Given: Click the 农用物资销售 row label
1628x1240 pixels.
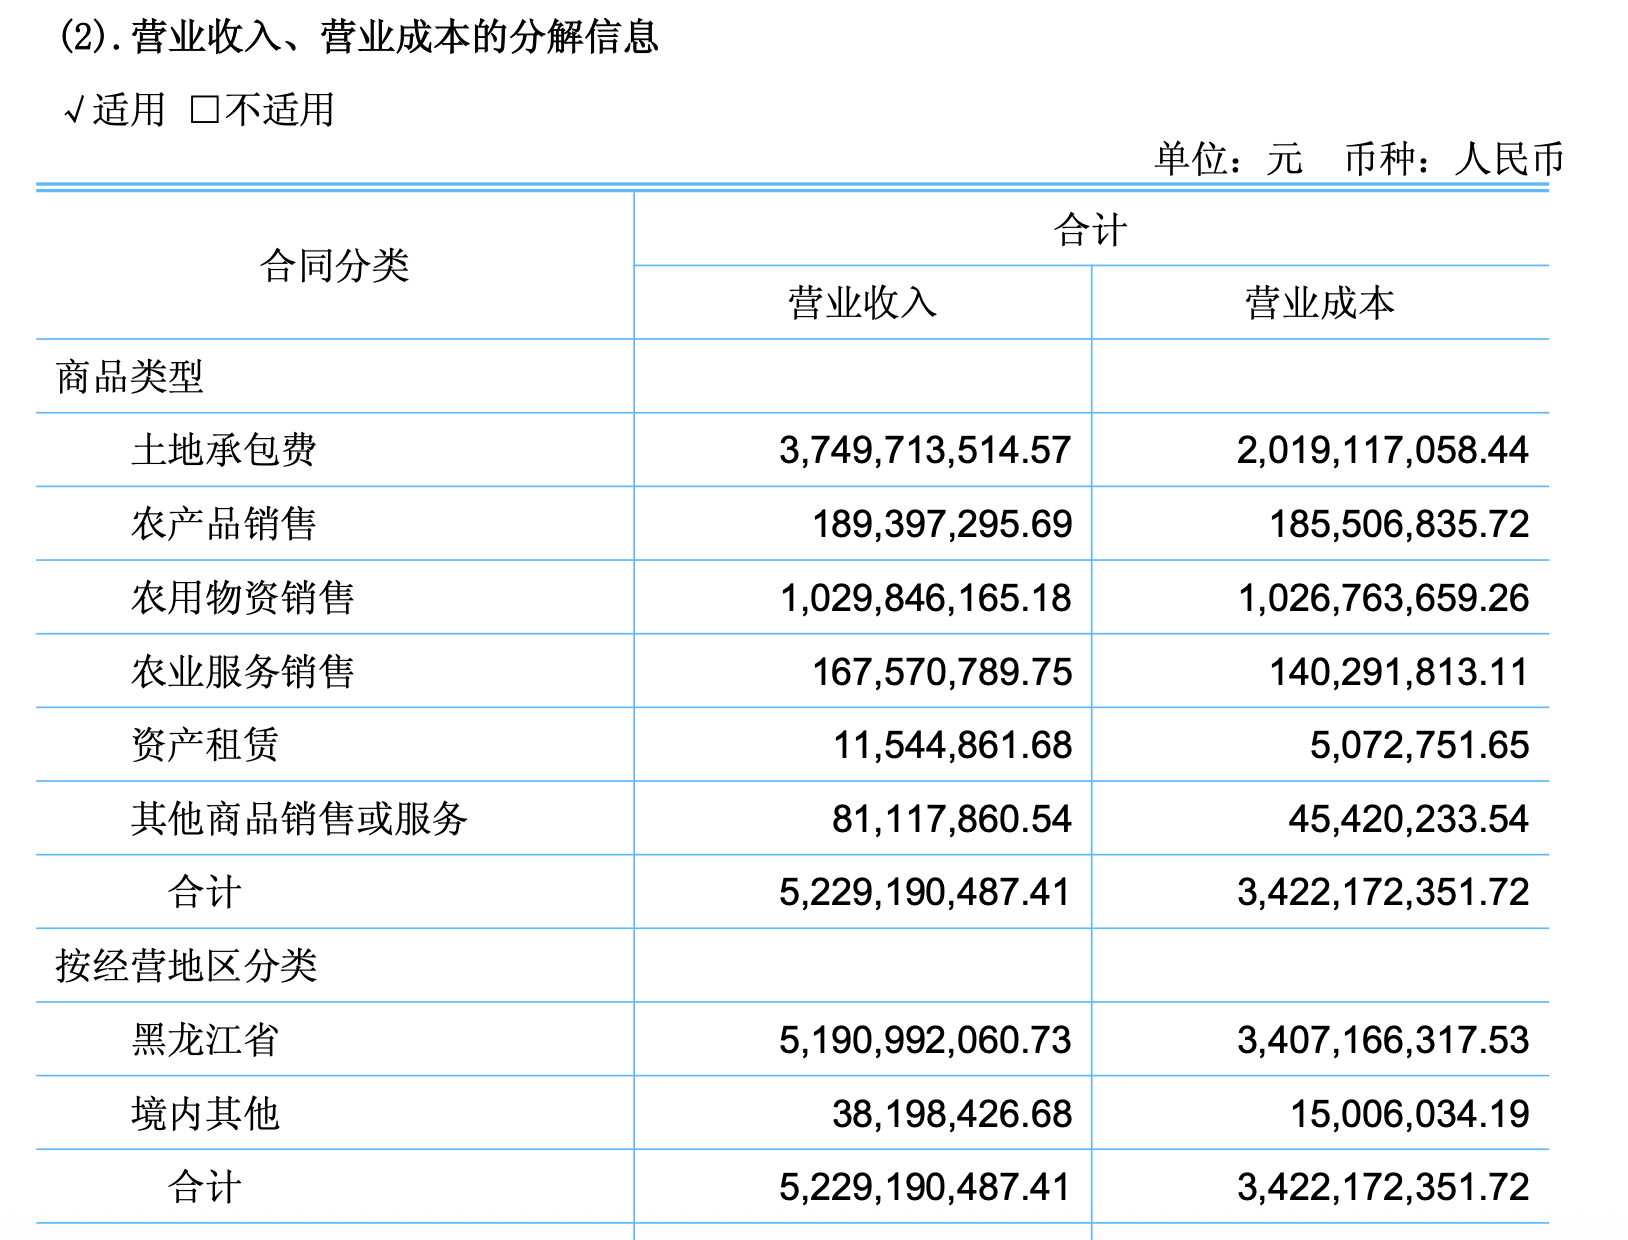Looking at the screenshot, I should click(243, 598).
